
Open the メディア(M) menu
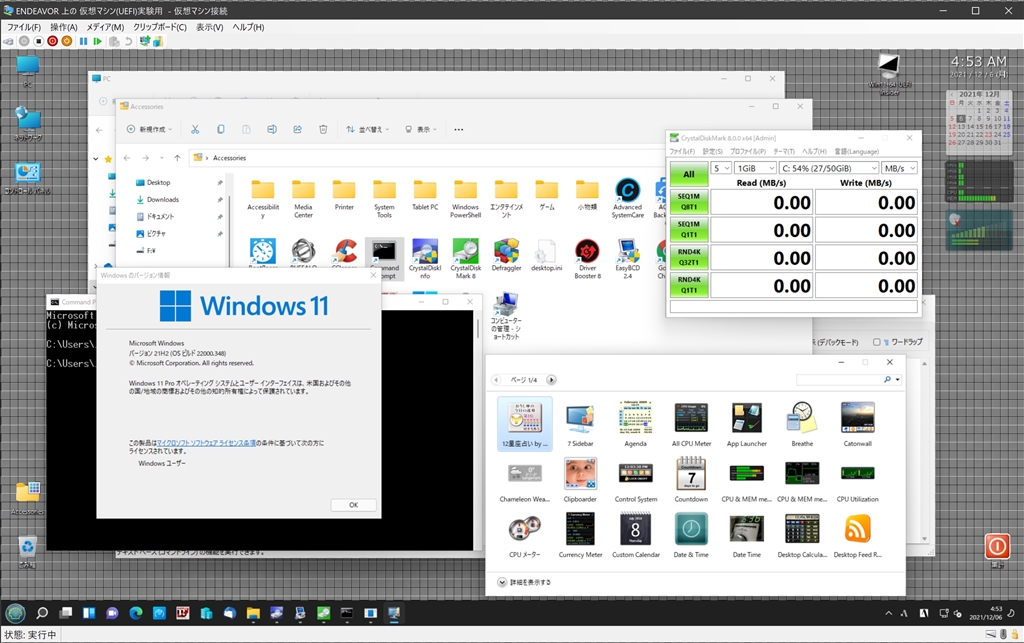105,27
